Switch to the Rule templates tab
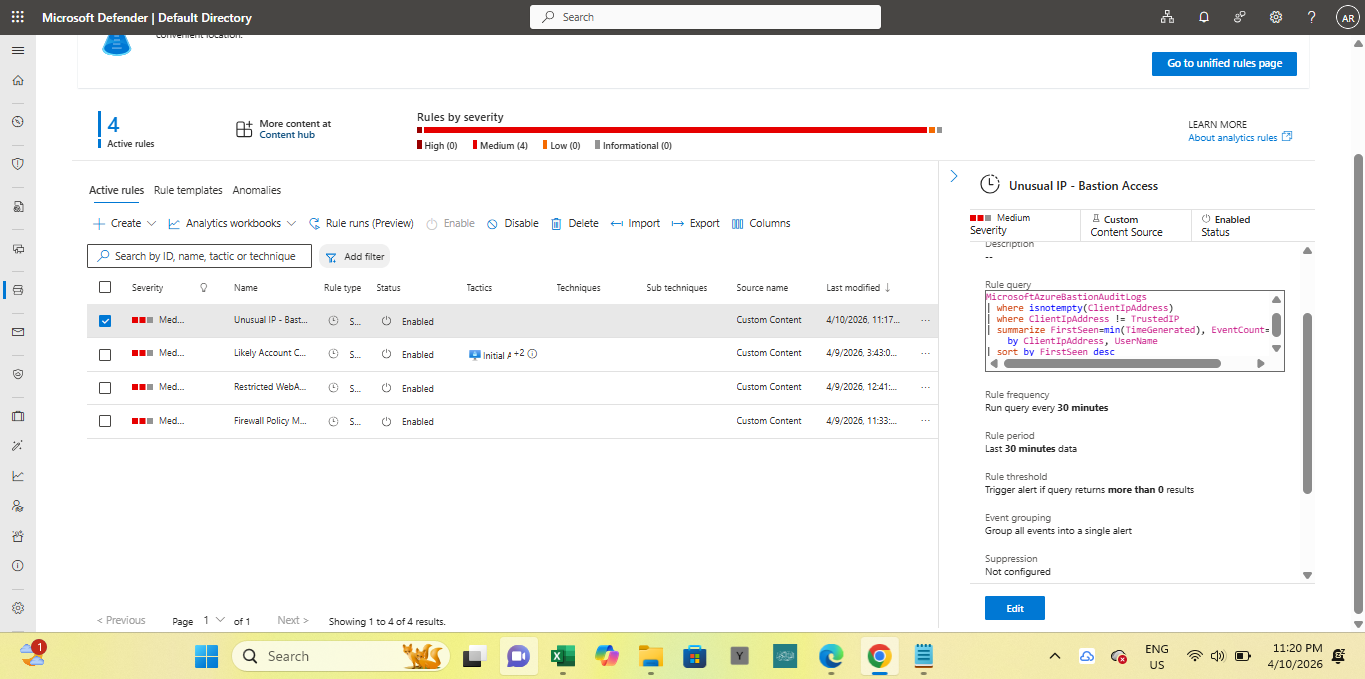 (x=188, y=190)
